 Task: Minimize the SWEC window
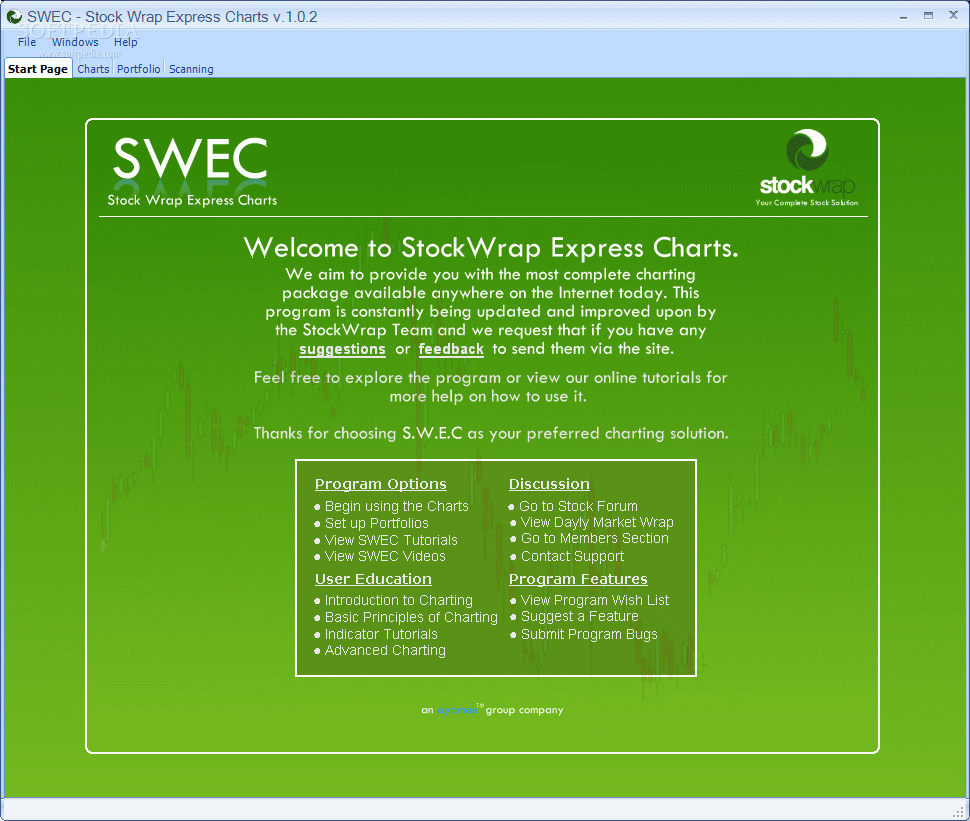tap(903, 16)
